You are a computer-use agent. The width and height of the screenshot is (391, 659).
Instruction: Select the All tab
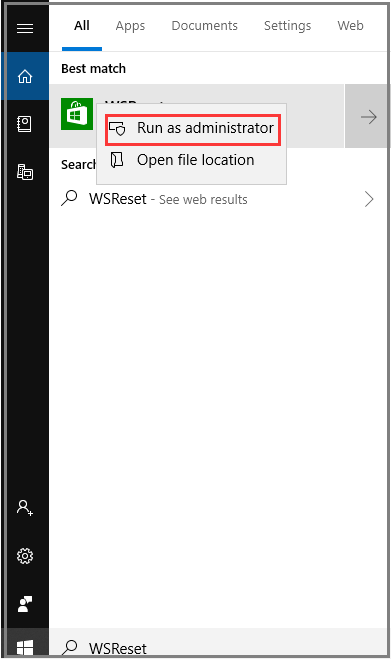(x=82, y=26)
